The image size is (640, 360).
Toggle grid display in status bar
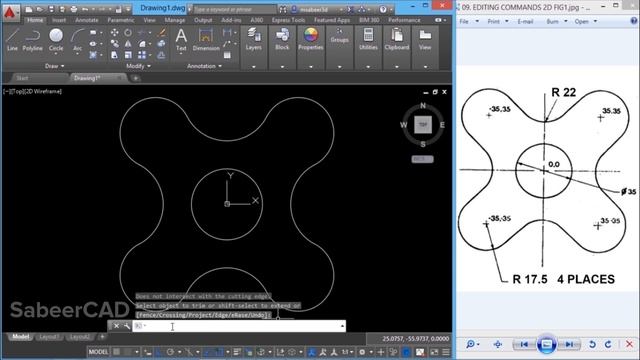pos(116,352)
